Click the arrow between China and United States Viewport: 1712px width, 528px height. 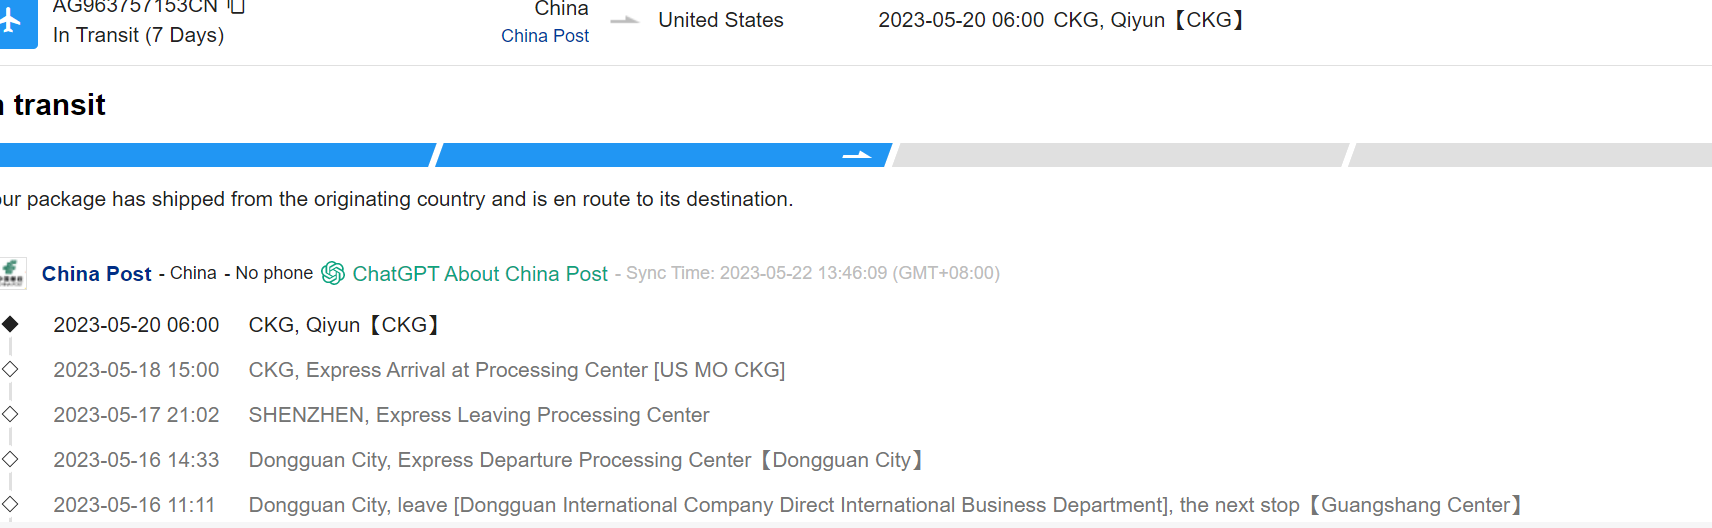coord(624,20)
